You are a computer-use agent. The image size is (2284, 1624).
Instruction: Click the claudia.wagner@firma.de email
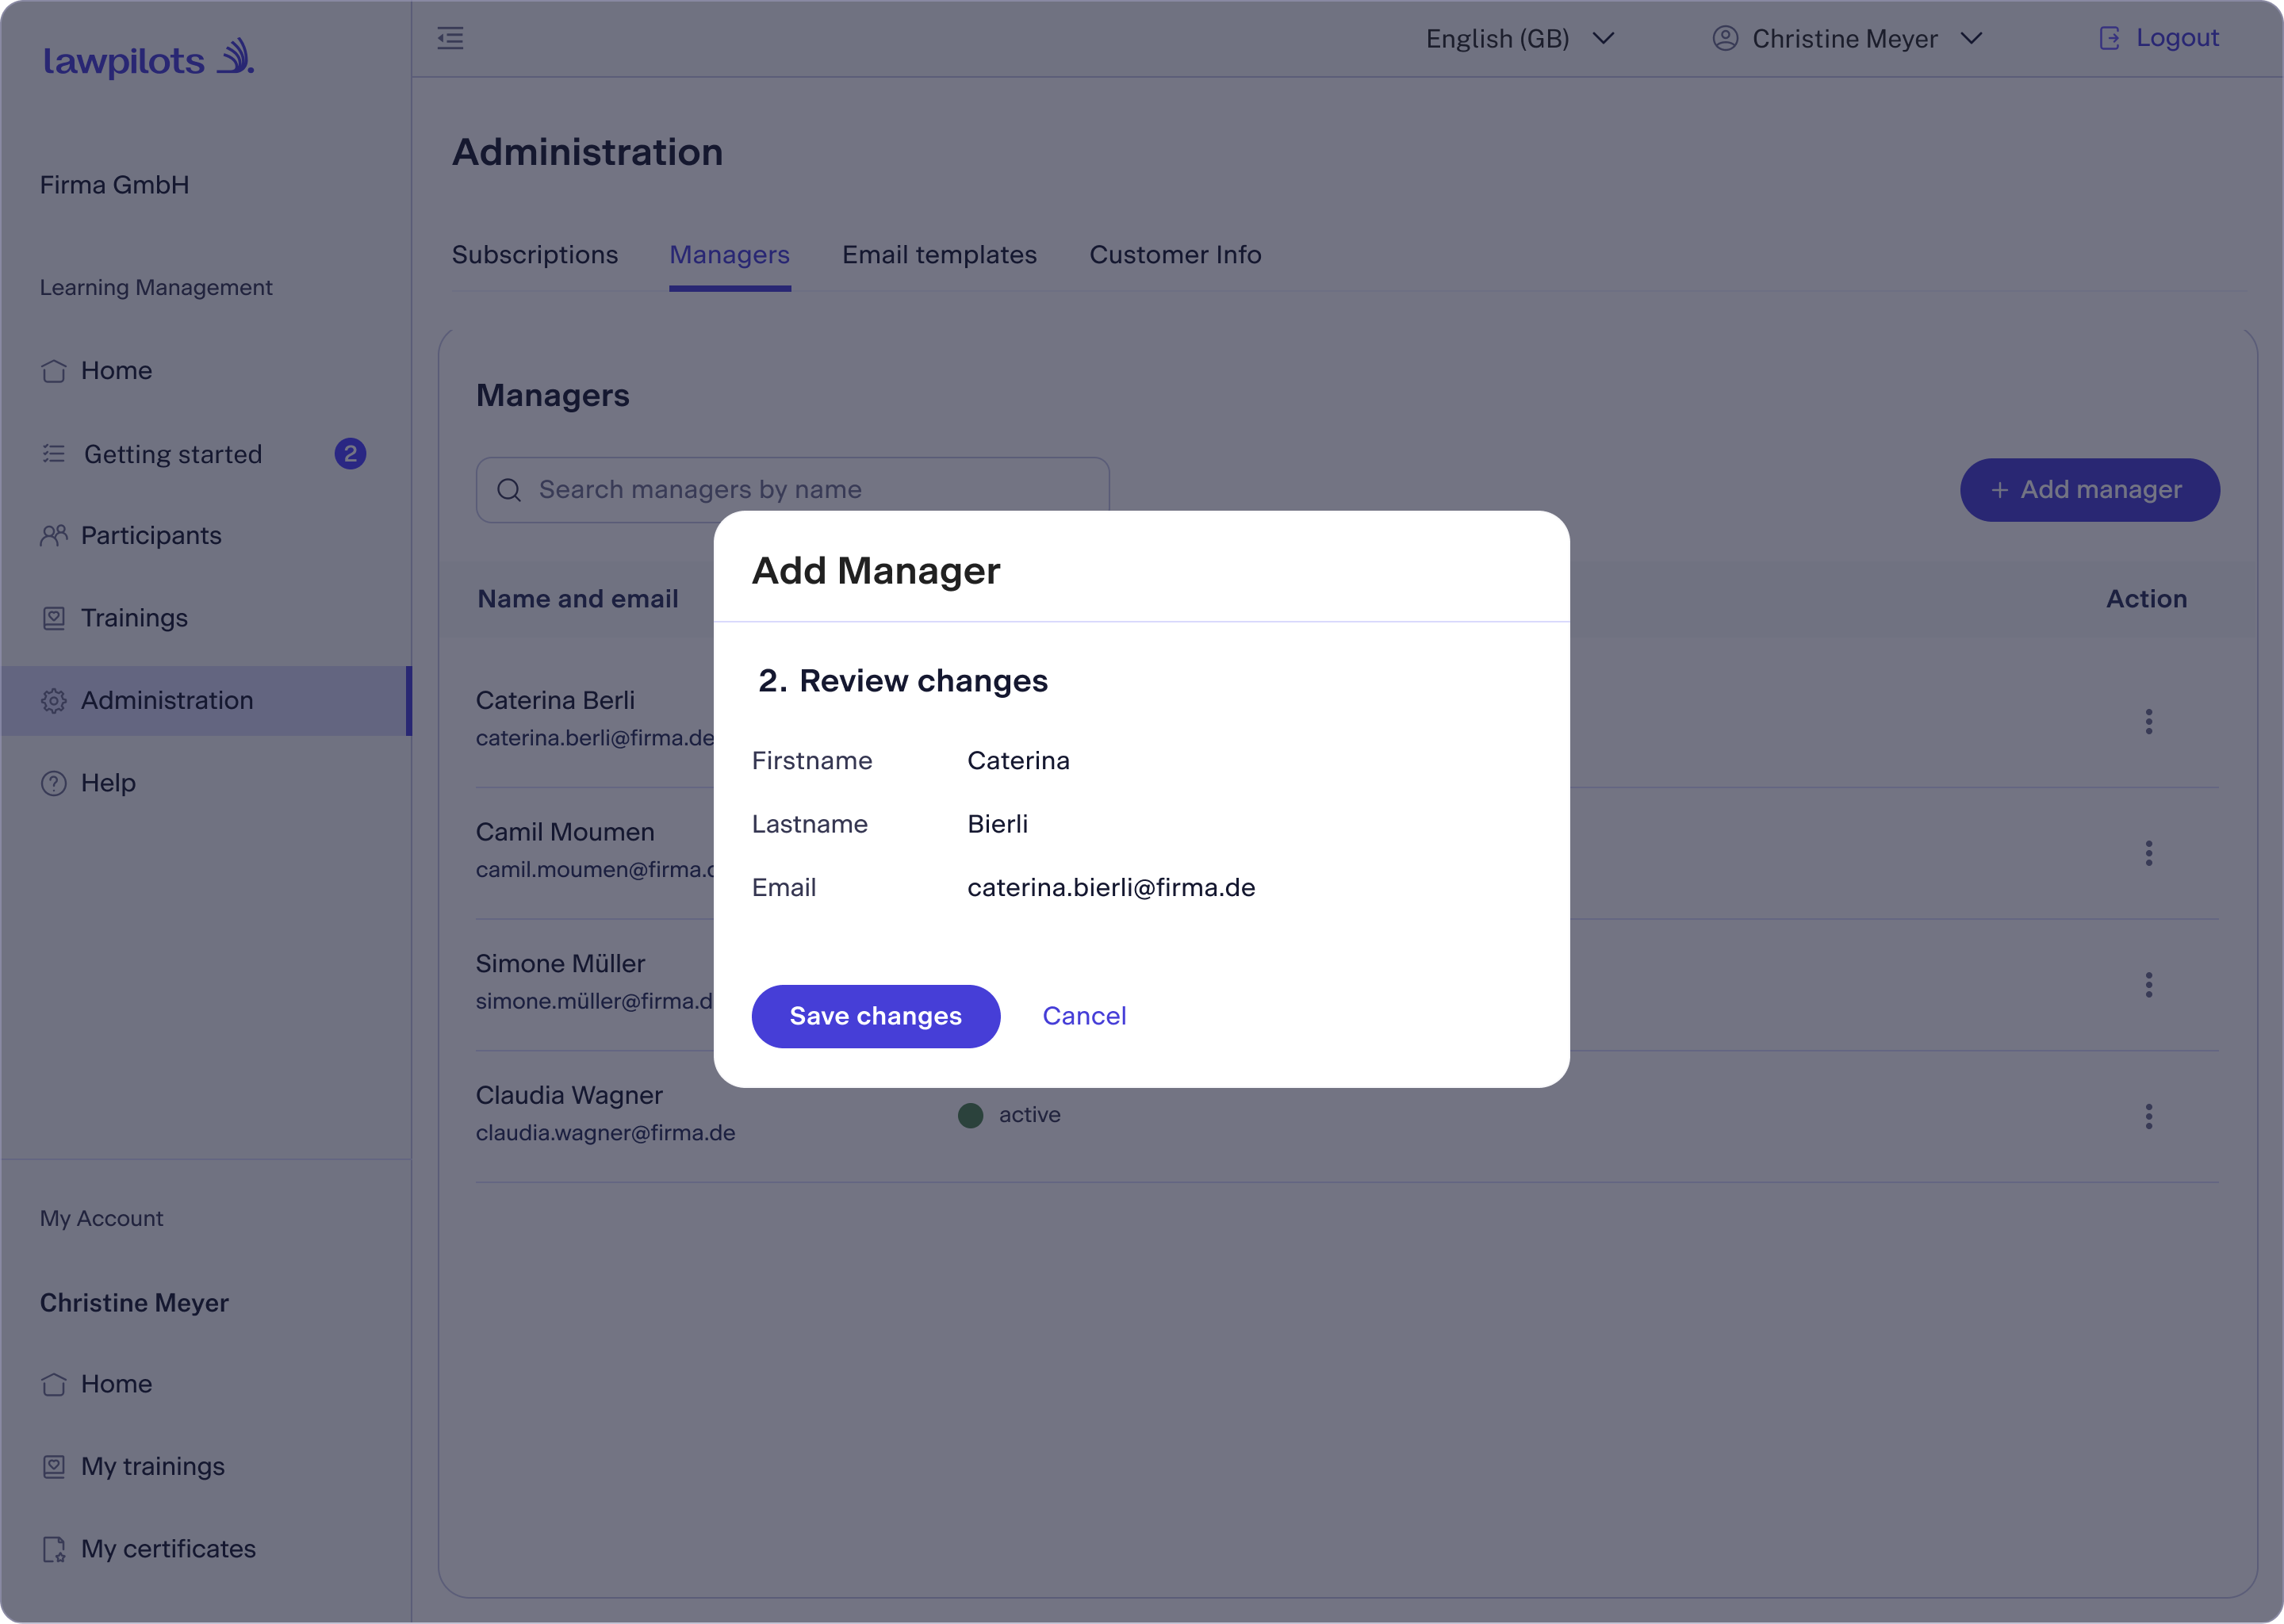tap(605, 1133)
